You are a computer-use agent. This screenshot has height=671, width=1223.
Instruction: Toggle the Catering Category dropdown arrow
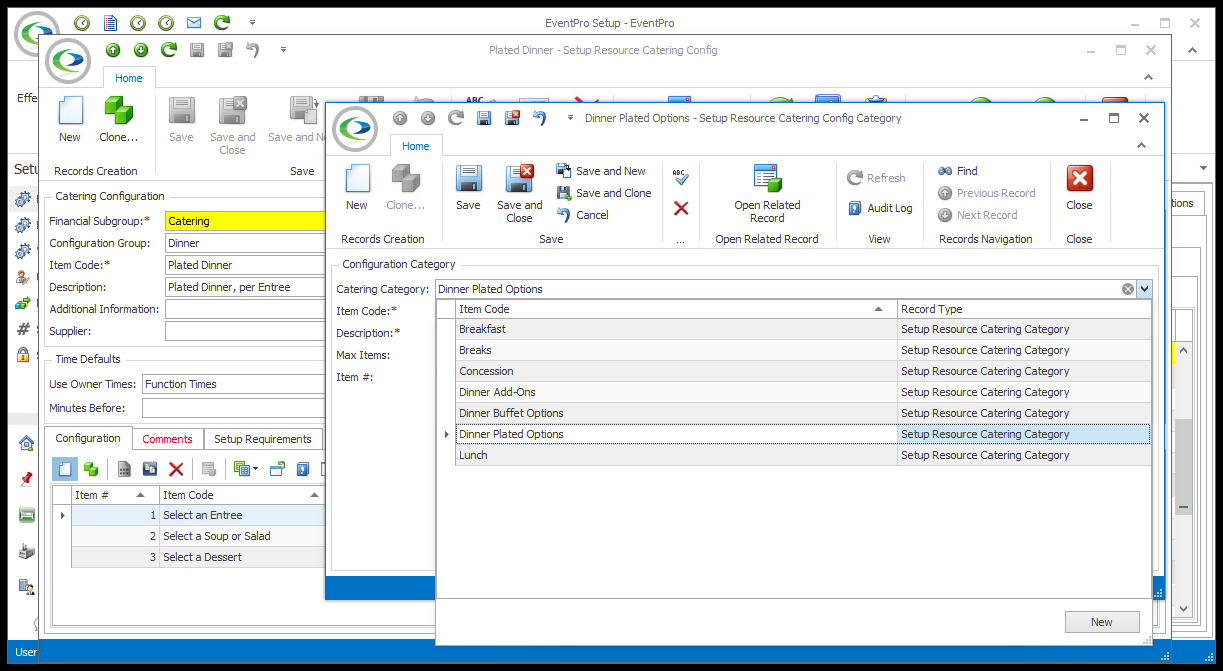(1144, 289)
